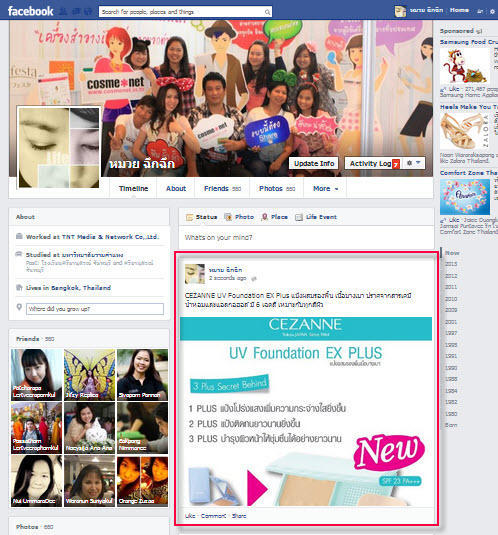Select the Photo icon in composer
The height and width of the screenshot is (535, 498).
pyautogui.click(x=228, y=217)
